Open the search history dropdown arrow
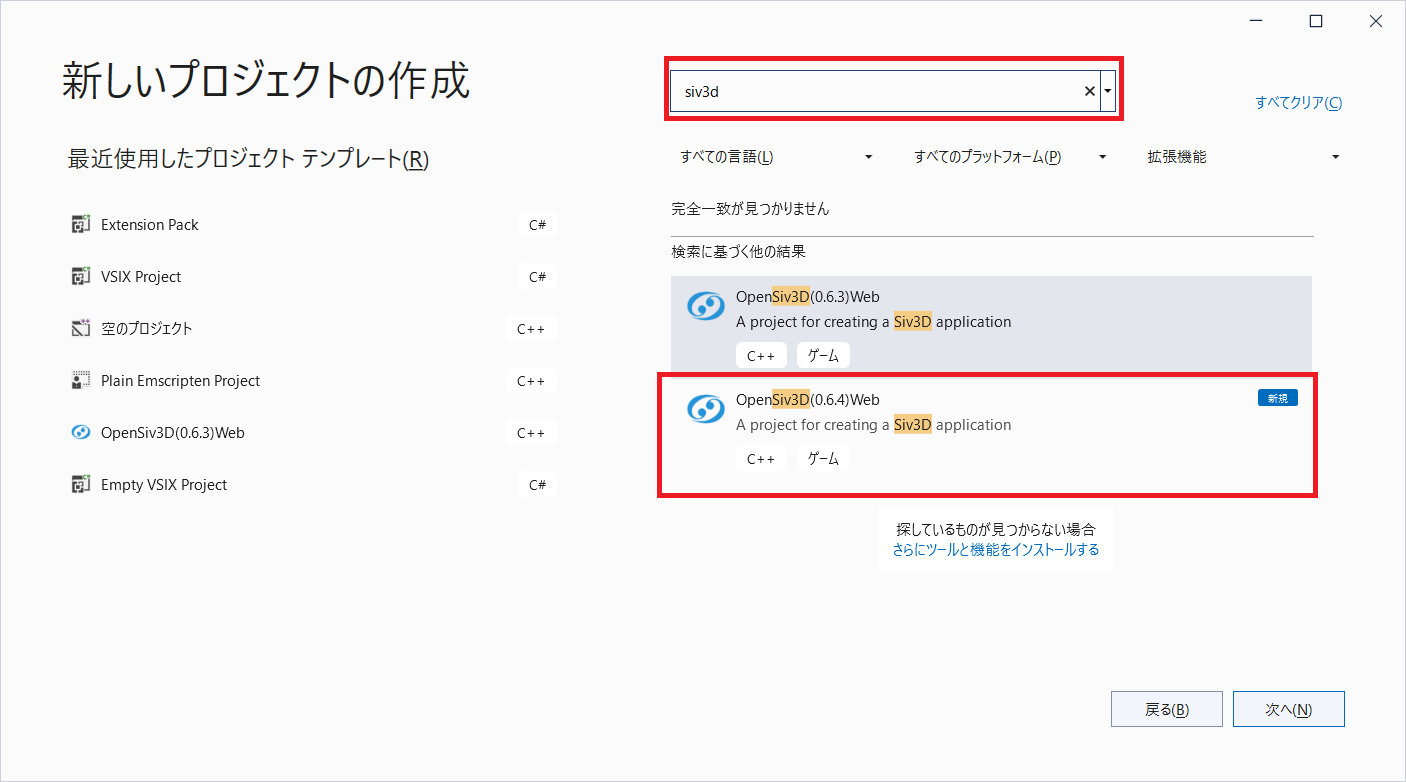The height and width of the screenshot is (782, 1406). (x=1108, y=91)
